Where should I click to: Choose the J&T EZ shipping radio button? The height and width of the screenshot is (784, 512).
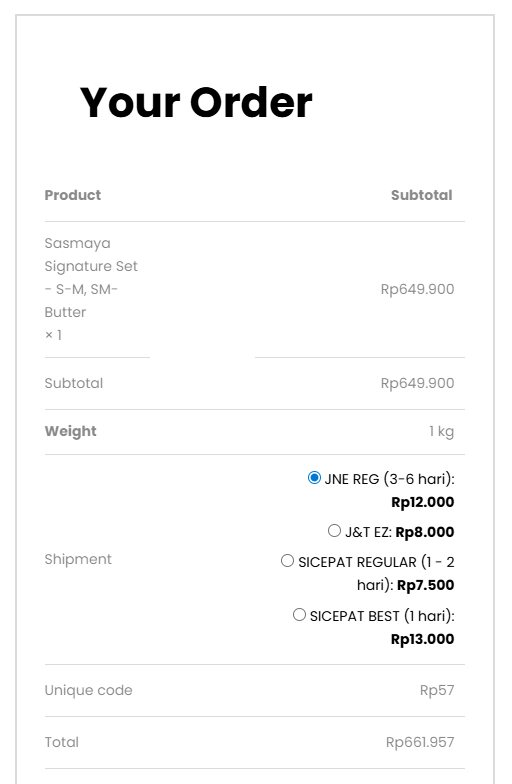[334, 530]
